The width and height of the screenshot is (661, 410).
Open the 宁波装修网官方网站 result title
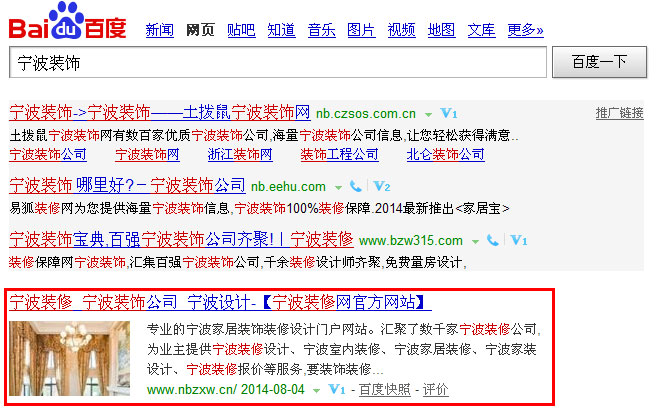220,302
